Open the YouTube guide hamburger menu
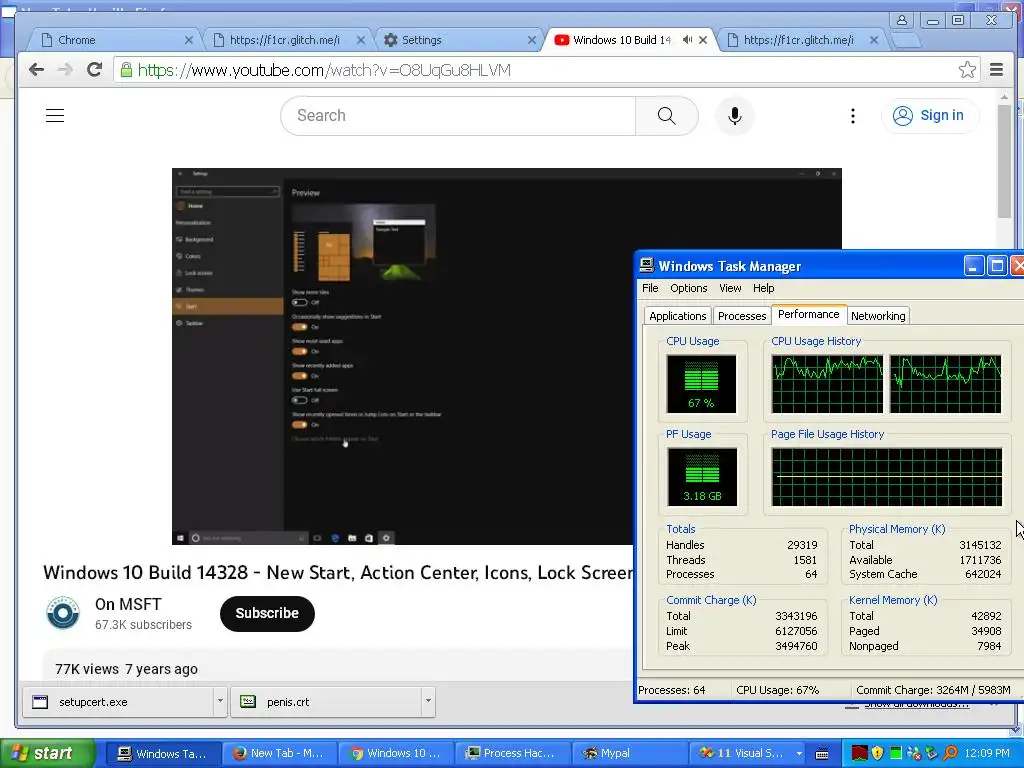This screenshot has width=1024, height=768. click(55, 116)
